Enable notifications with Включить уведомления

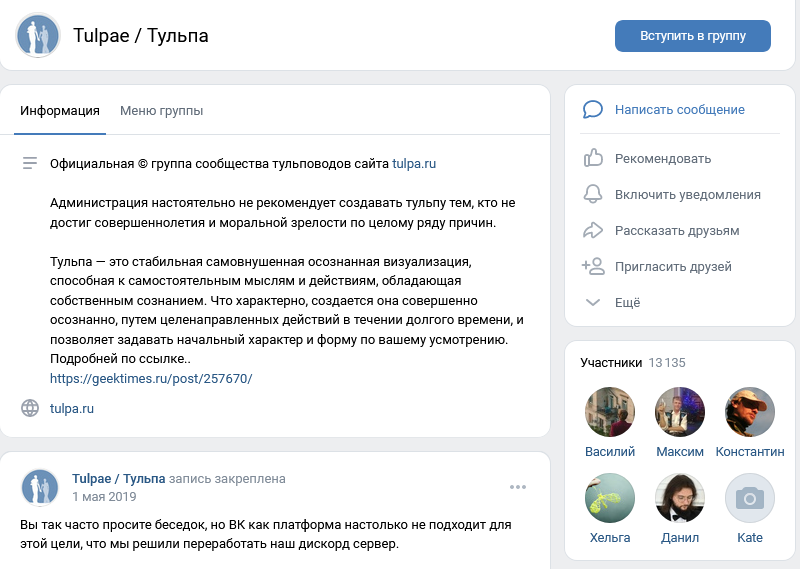tap(687, 194)
